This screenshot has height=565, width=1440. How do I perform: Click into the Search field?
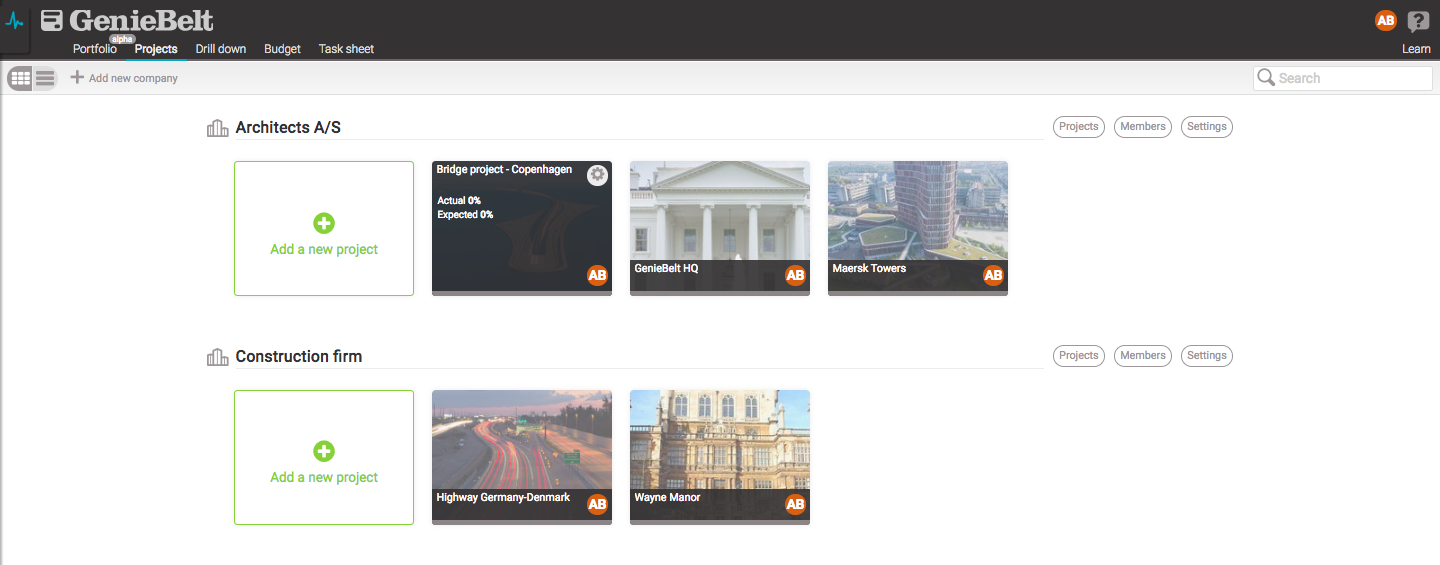pos(1343,78)
